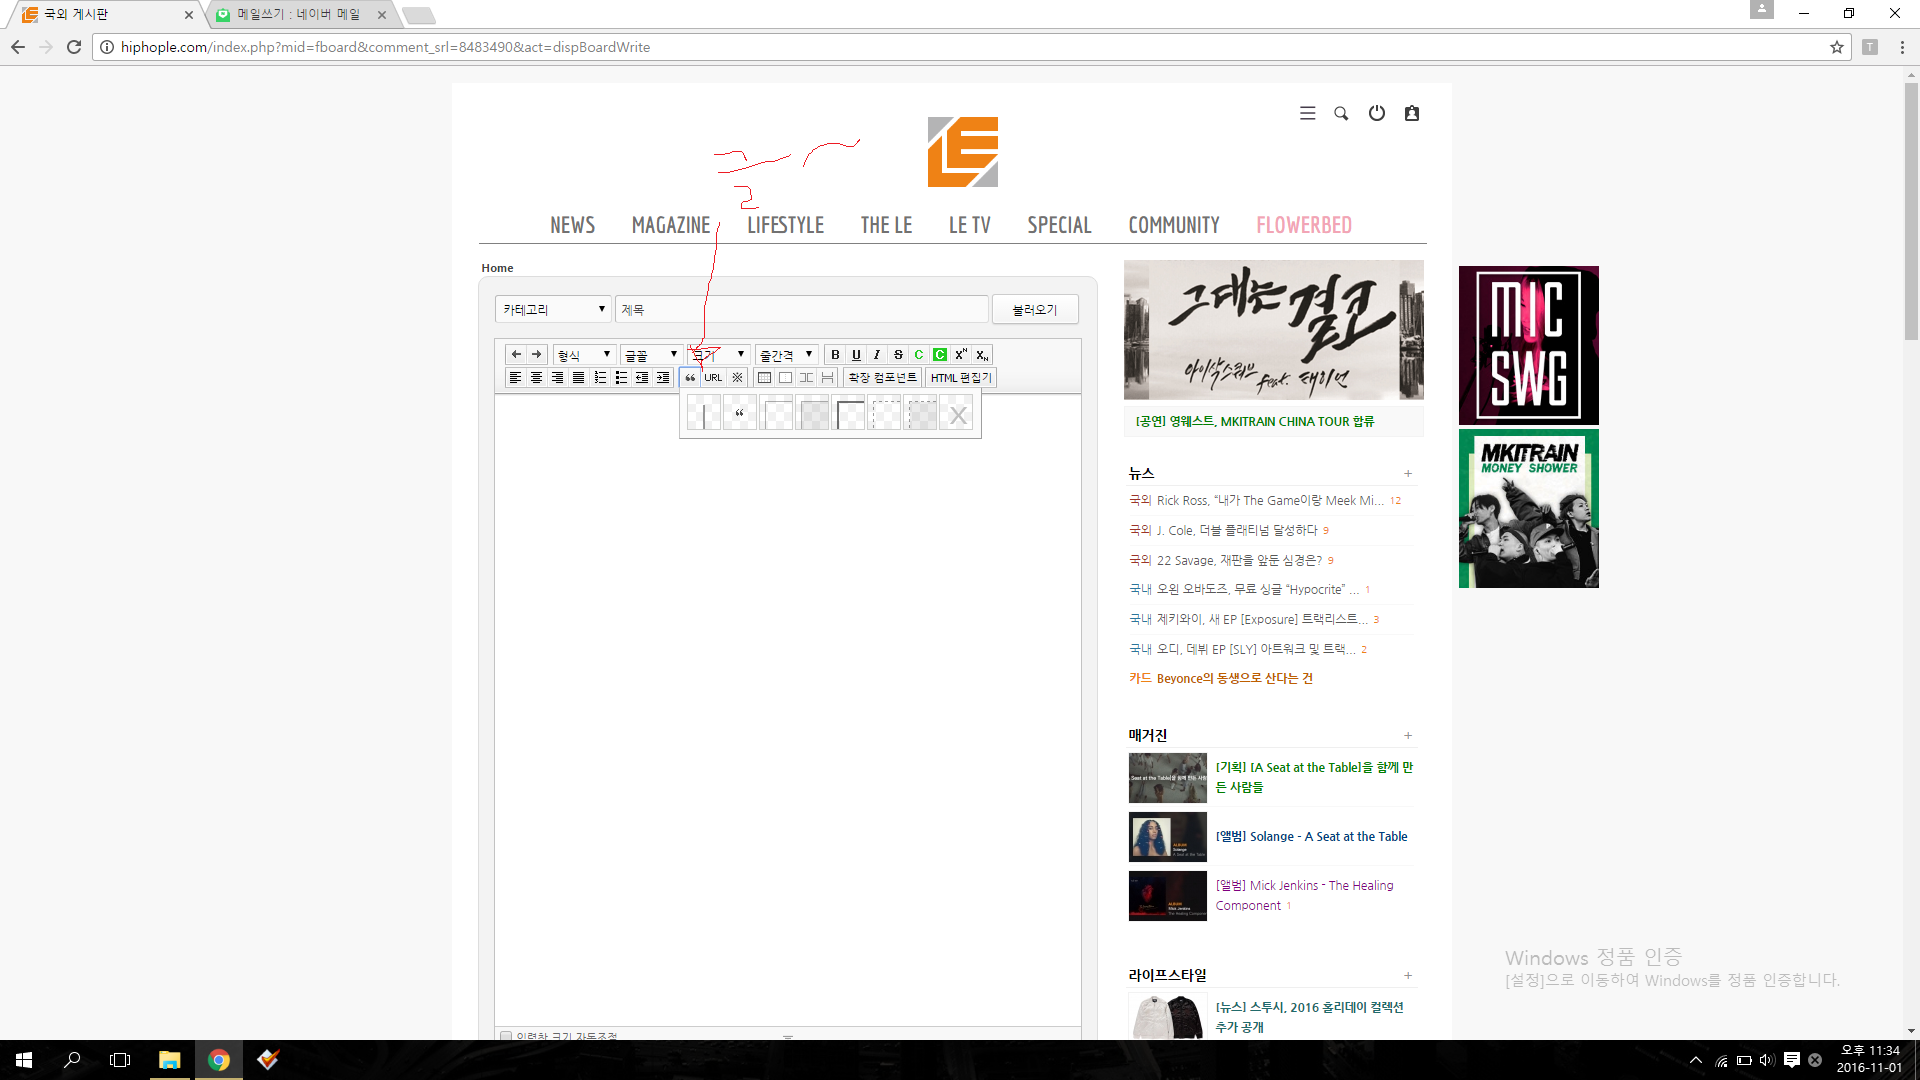Click the superscript button
1920x1080 pixels.
coord(961,355)
